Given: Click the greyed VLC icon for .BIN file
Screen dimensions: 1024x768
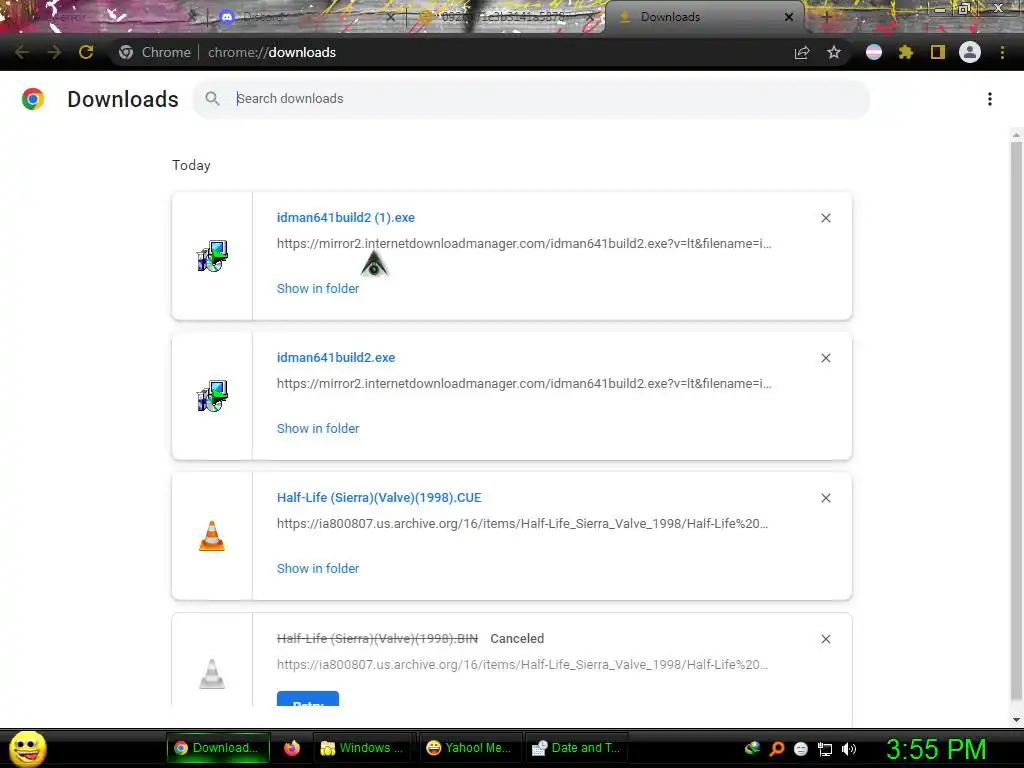Looking at the screenshot, I should (x=212, y=674).
